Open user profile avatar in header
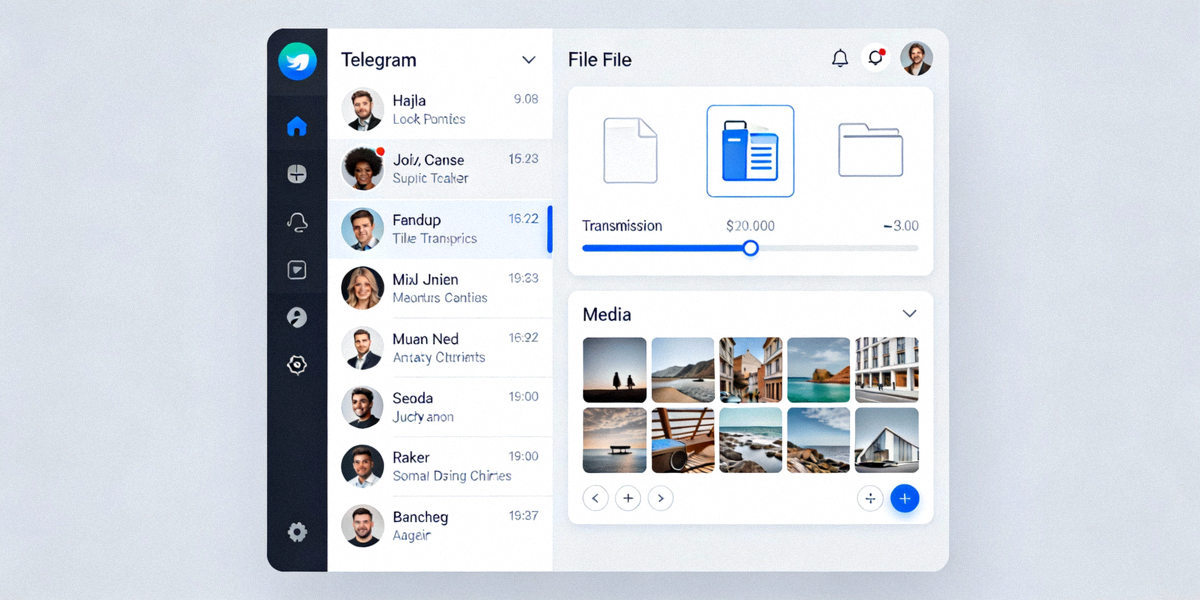 pos(916,59)
